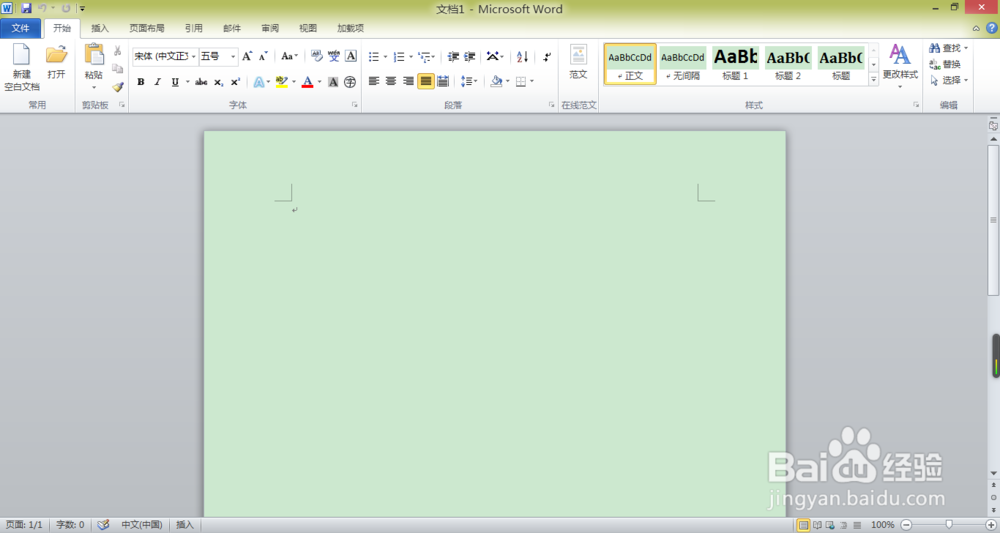Toggle Bold formatting

(140, 82)
